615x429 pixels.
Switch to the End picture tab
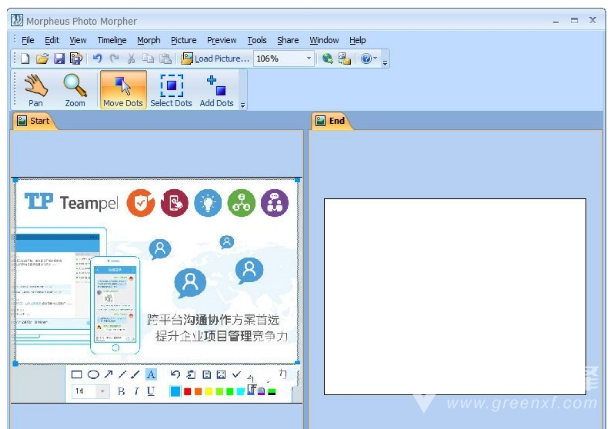pyautogui.click(x=331, y=121)
